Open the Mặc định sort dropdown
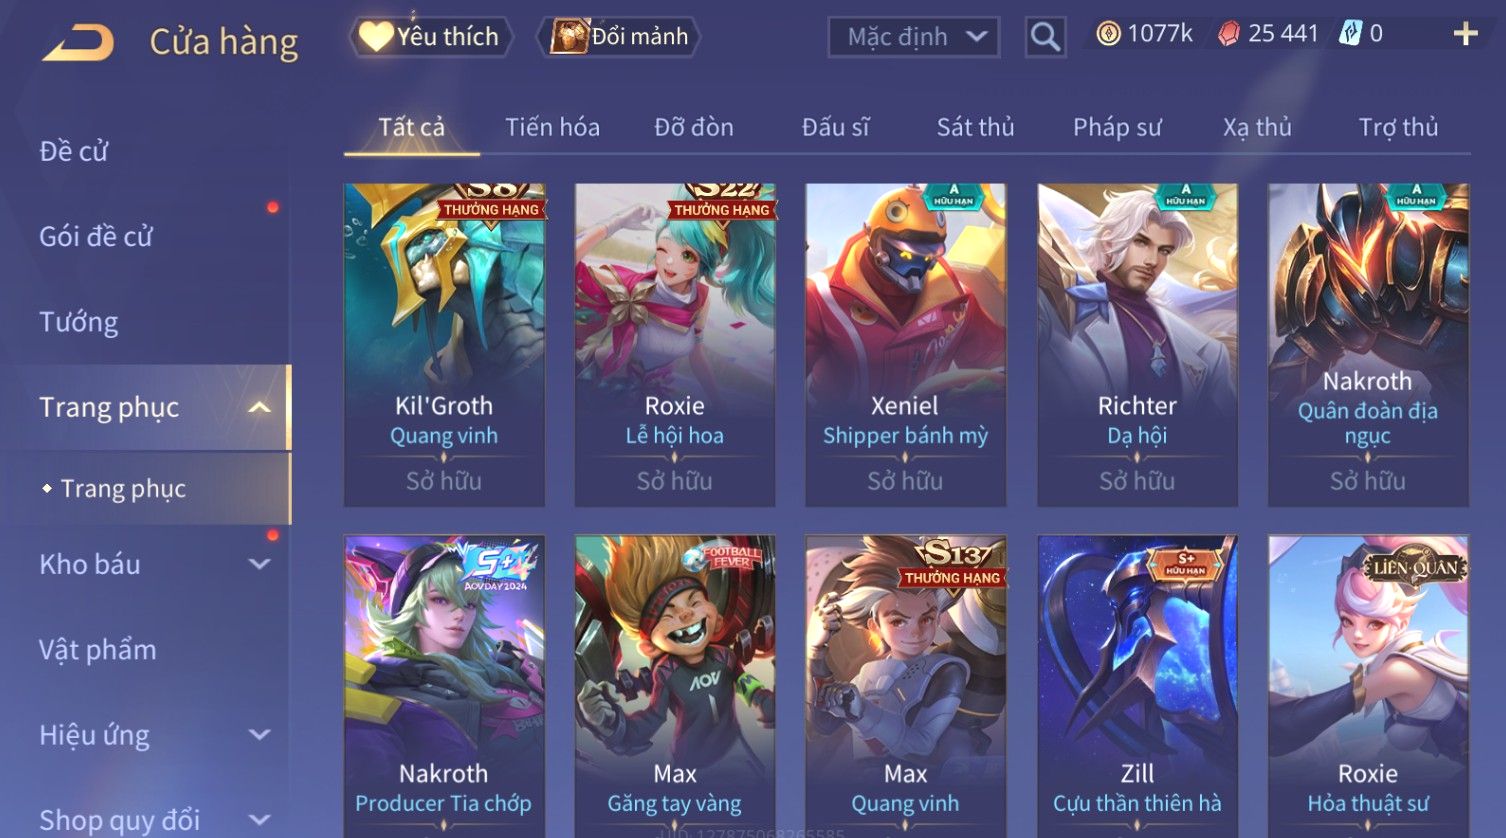Viewport: 1506px width, 838px height. [914, 37]
